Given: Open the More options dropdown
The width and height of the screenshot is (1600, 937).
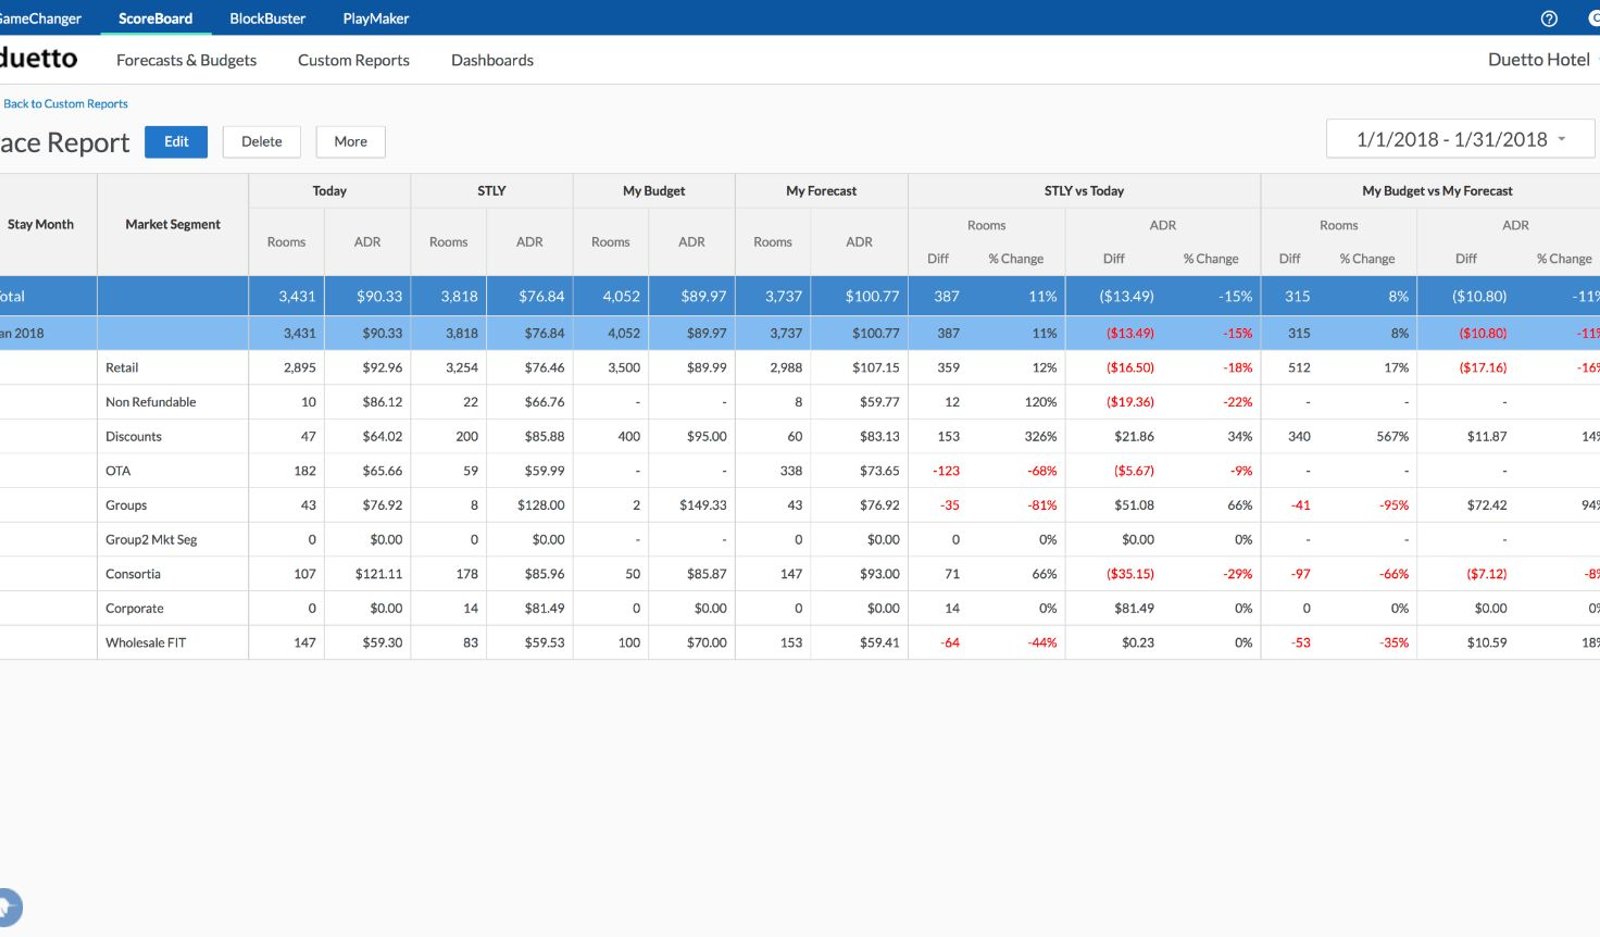Looking at the screenshot, I should tap(350, 142).
